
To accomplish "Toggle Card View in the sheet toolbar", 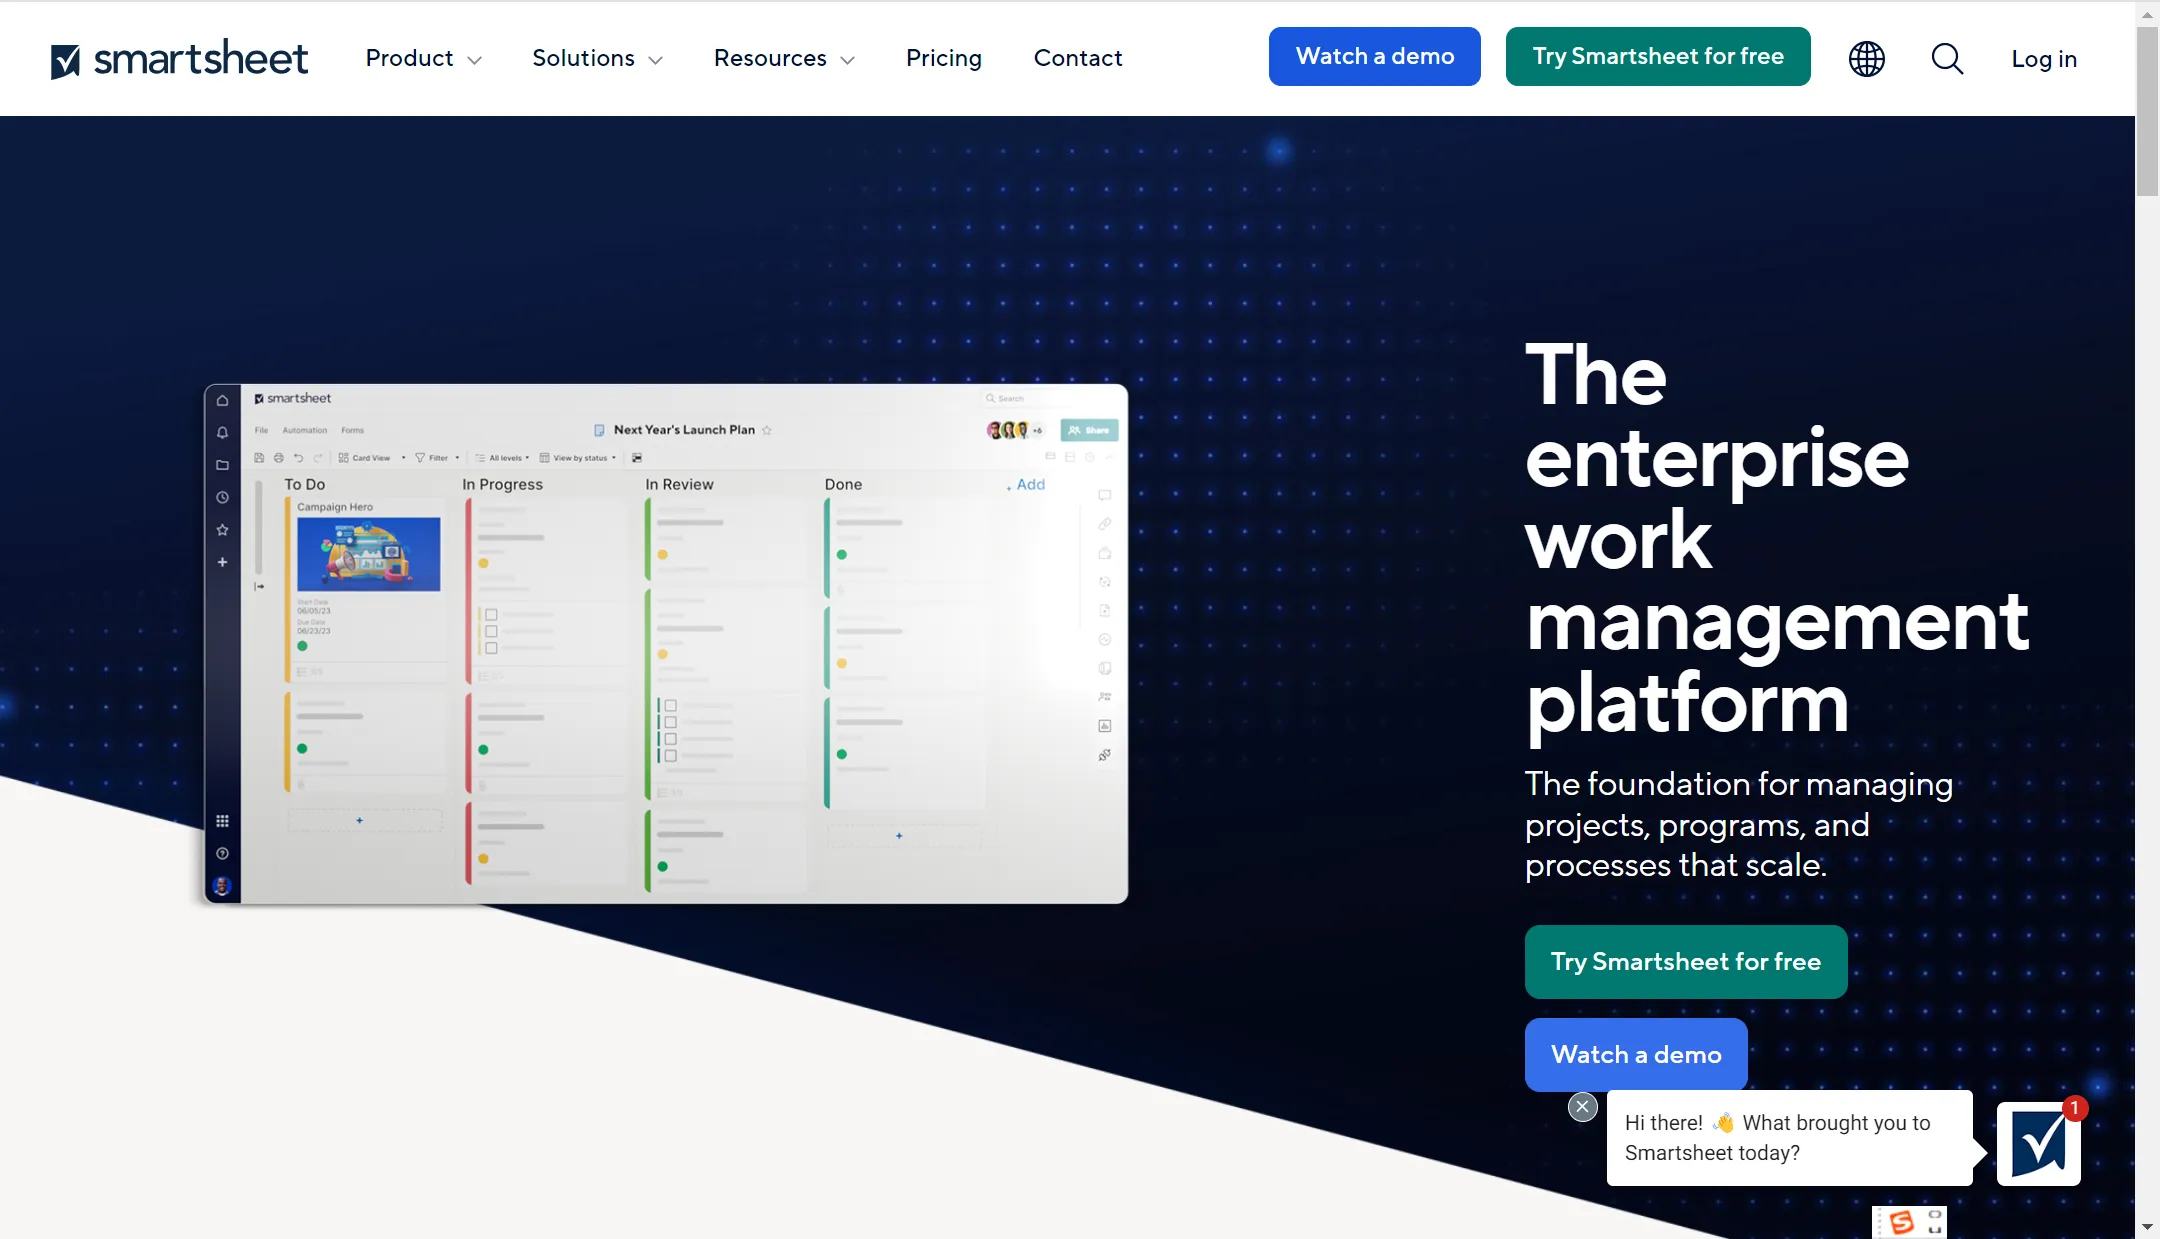I will [366, 457].
